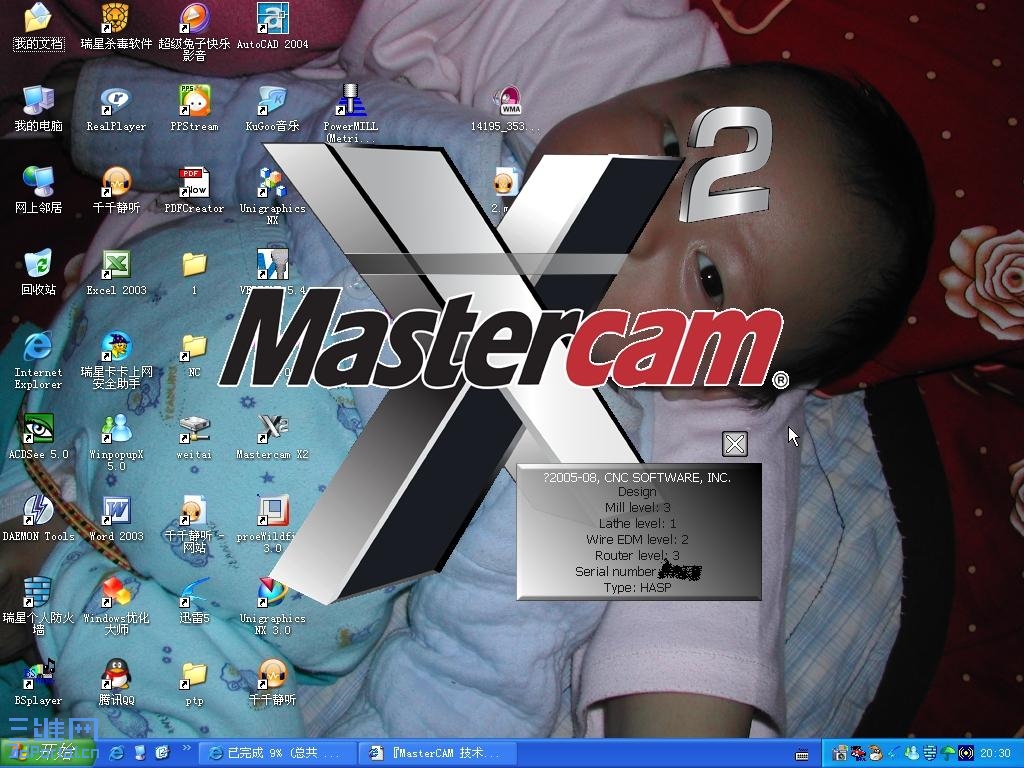Open the ptp folder shortcut

pyautogui.click(x=194, y=683)
